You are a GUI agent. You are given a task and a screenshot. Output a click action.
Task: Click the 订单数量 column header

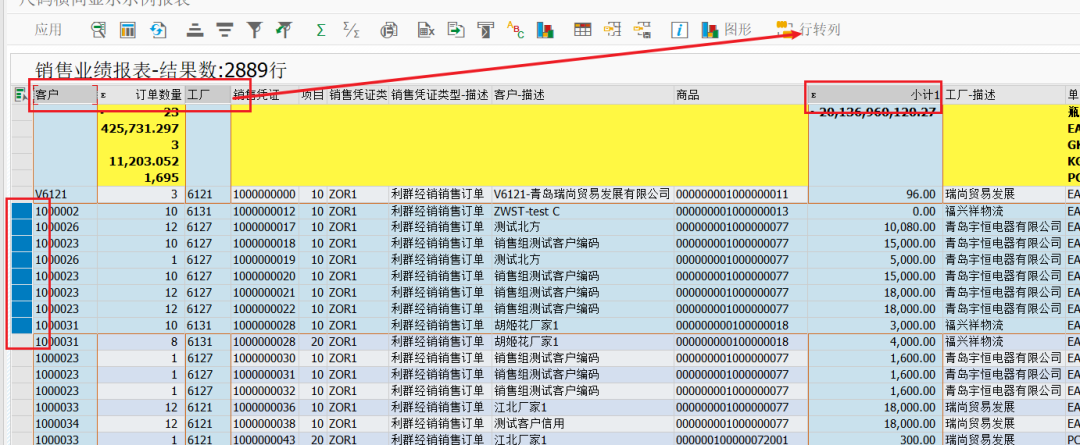pos(141,95)
